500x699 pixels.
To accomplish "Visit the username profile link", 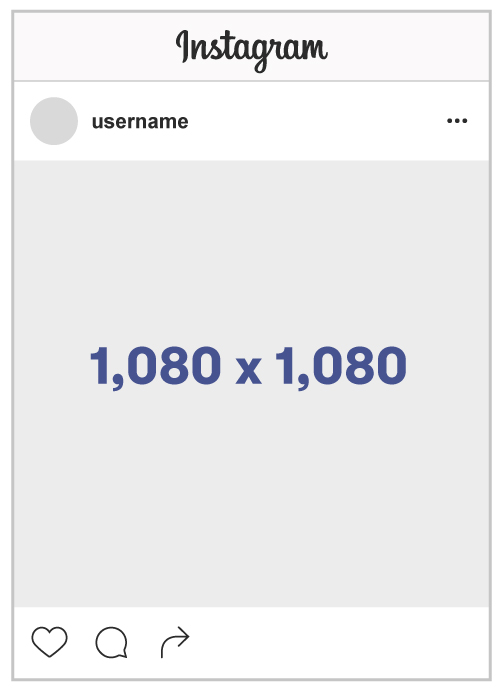I will click(x=140, y=121).
